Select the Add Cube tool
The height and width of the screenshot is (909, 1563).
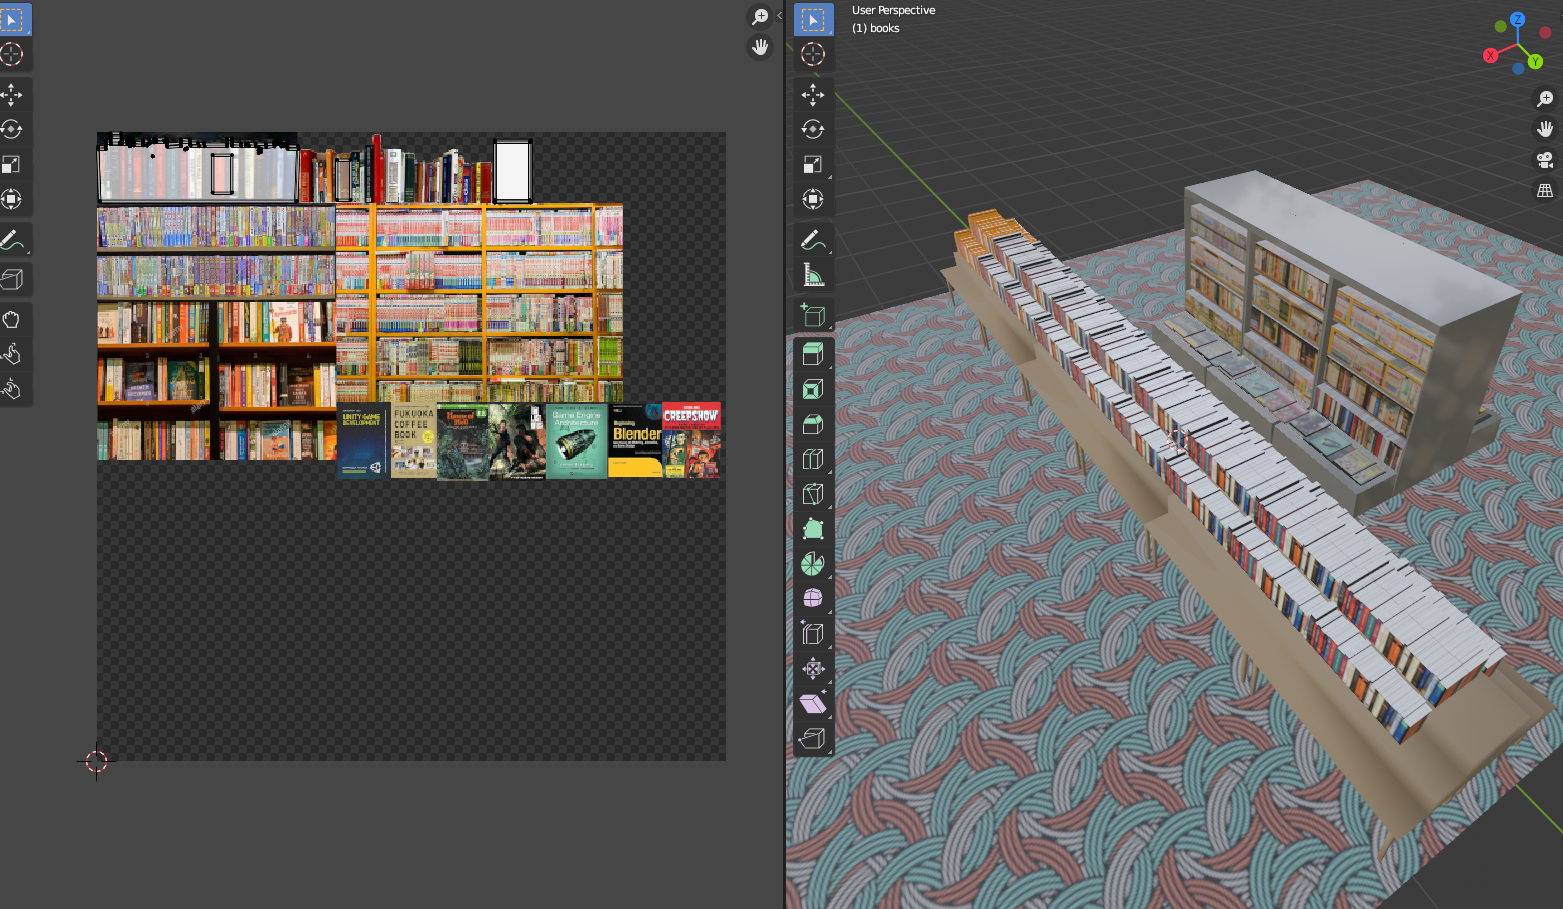(813, 312)
